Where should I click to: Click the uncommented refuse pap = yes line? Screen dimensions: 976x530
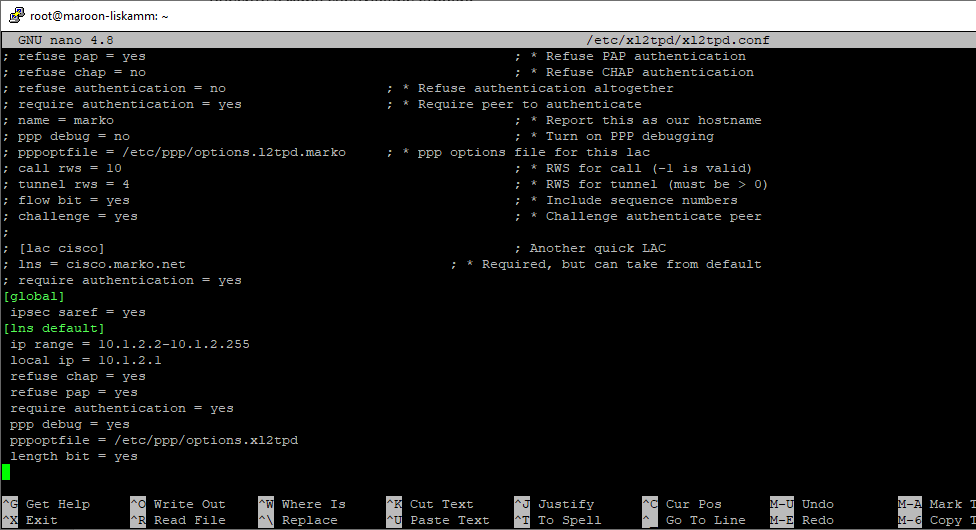[x=74, y=392]
